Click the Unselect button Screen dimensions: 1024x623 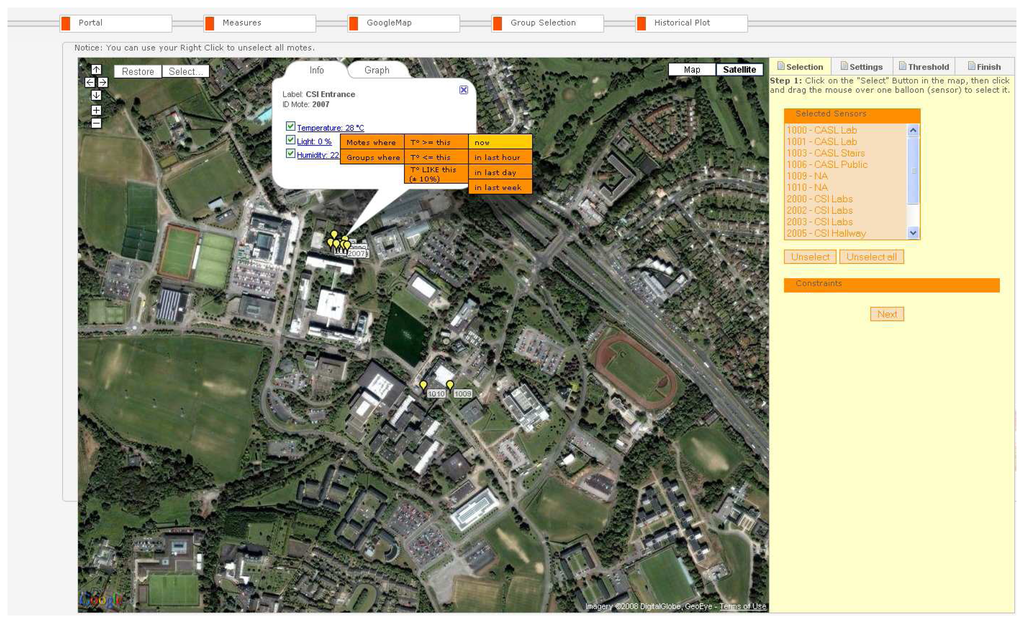(x=810, y=257)
